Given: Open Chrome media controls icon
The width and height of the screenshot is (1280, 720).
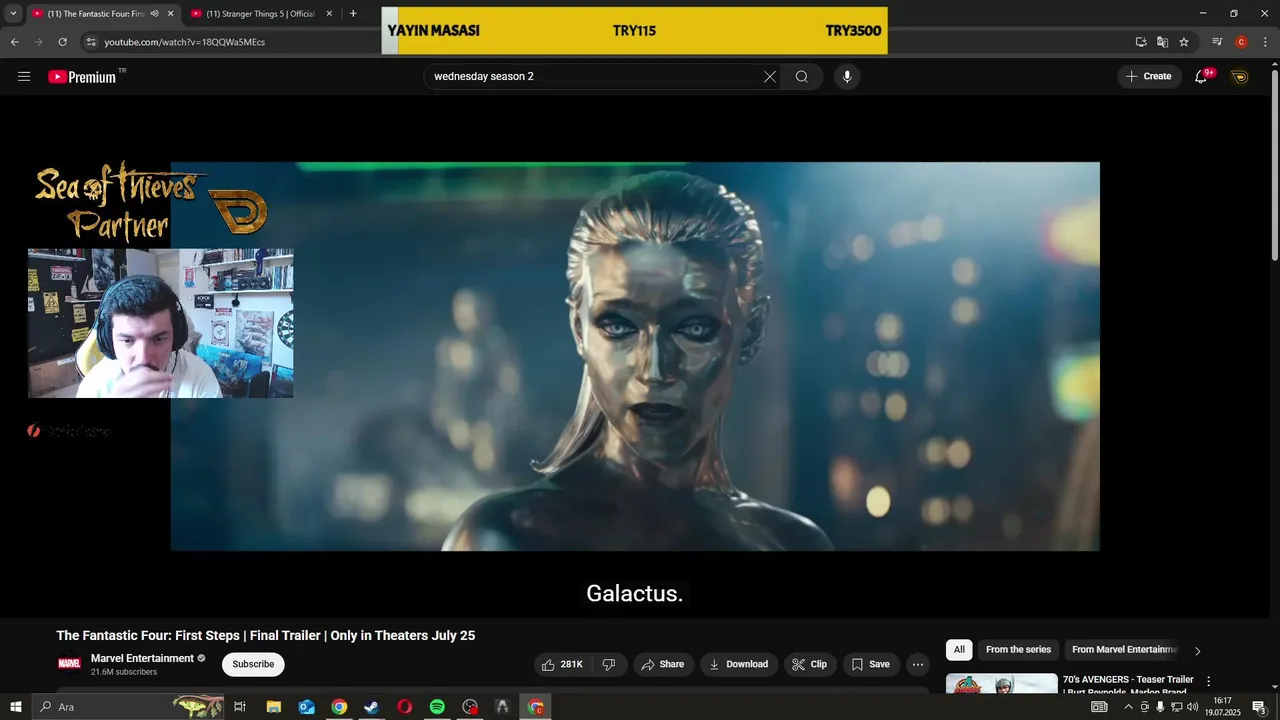Looking at the screenshot, I should pyautogui.click(x=1217, y=42).
